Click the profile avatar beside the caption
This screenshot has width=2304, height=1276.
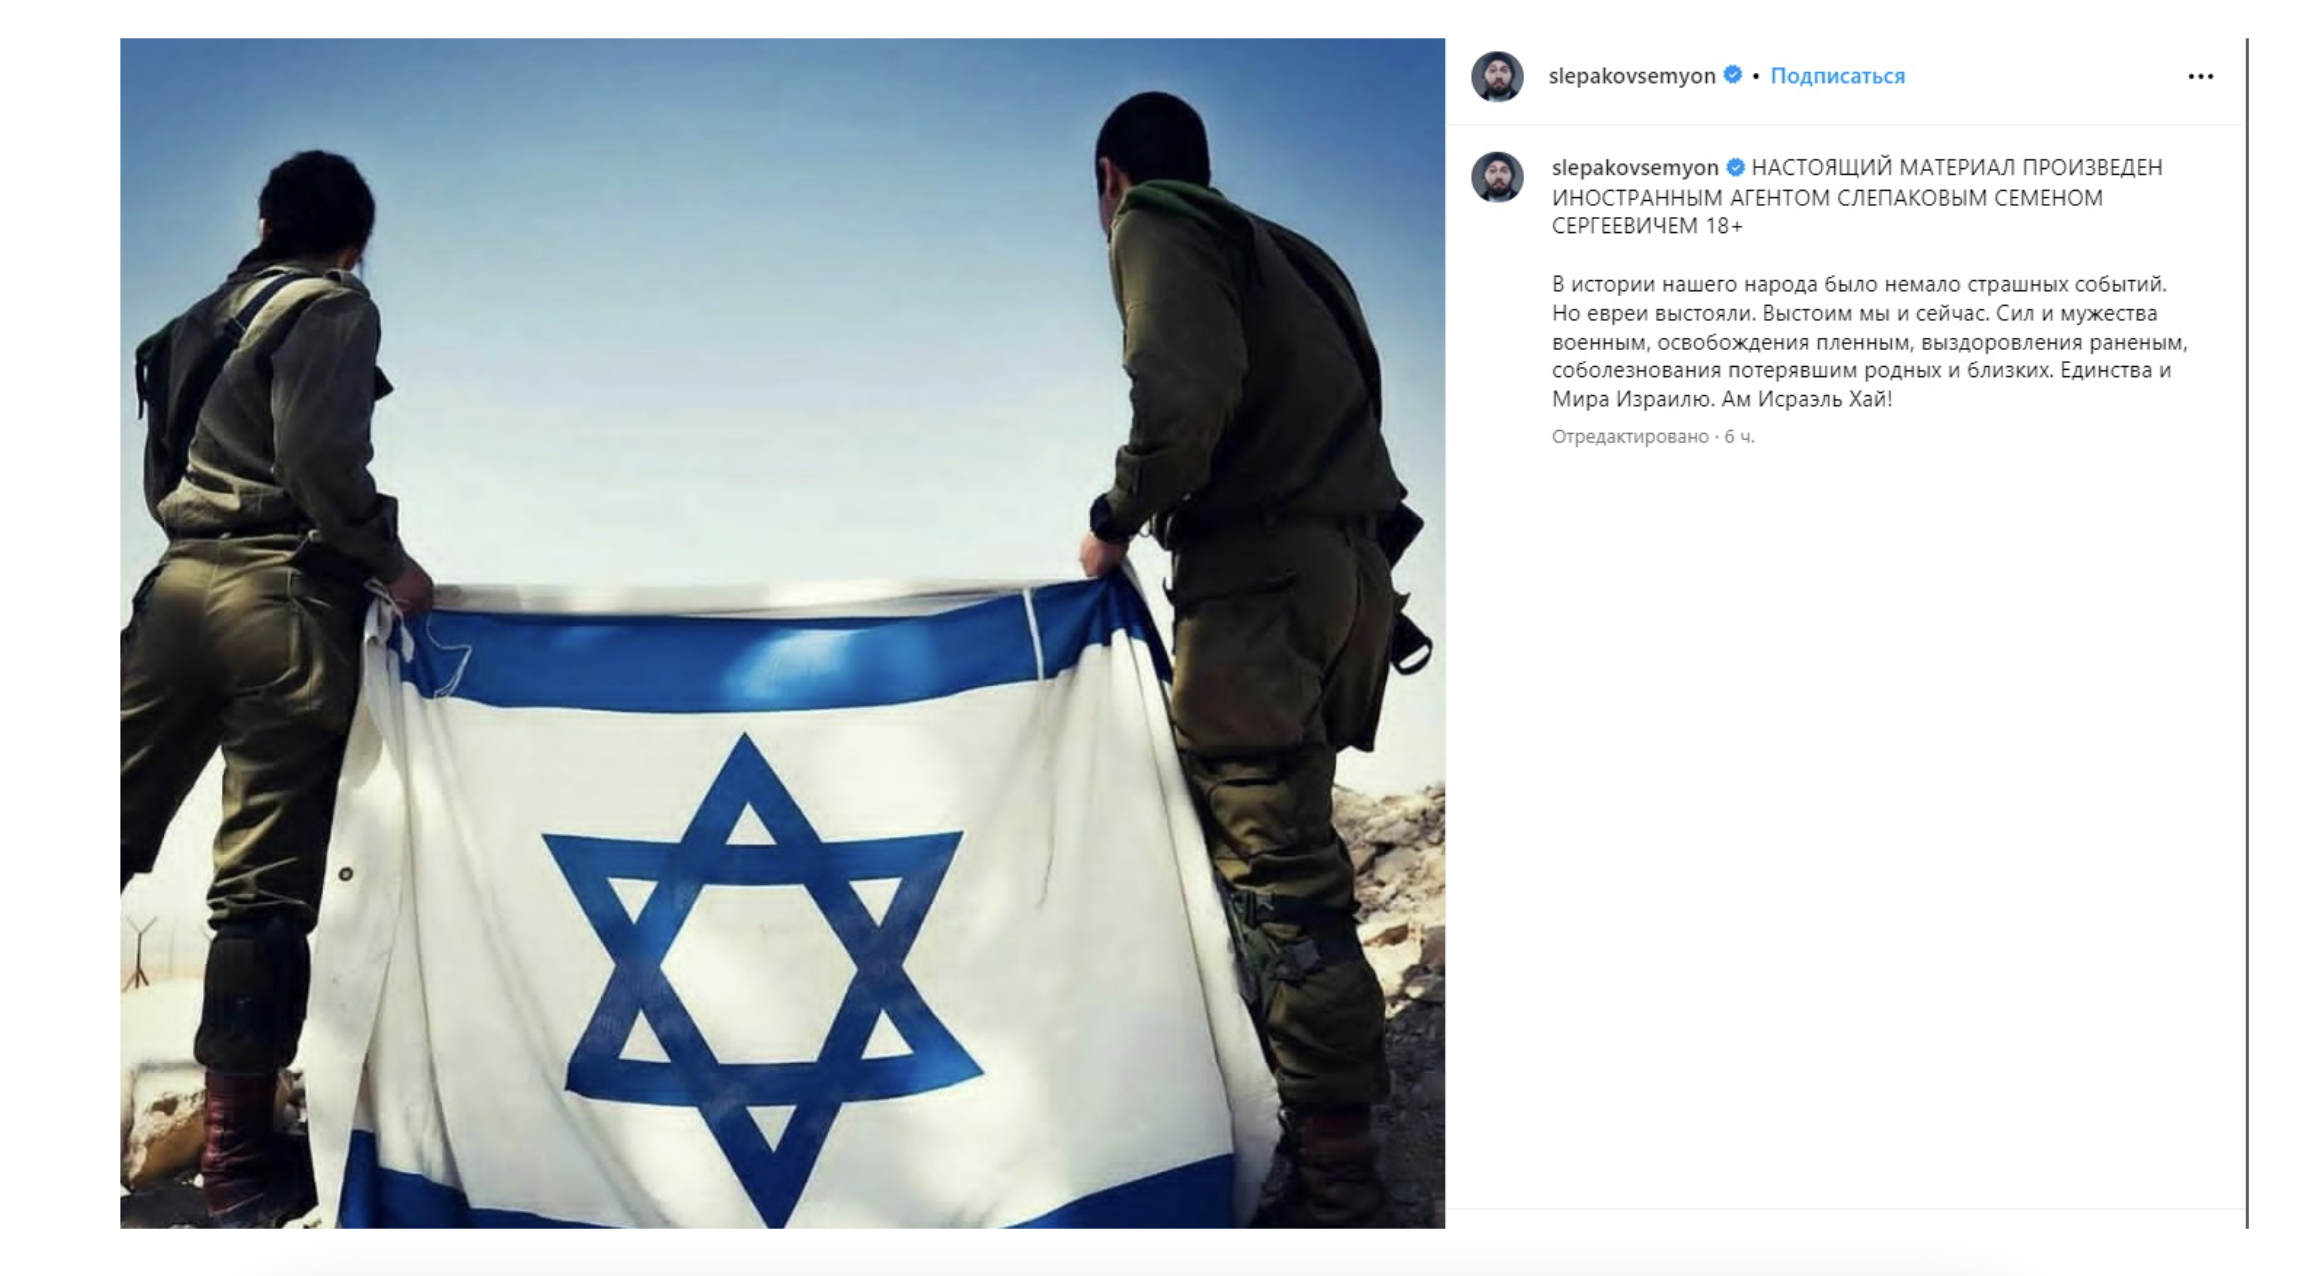pos(1496,177)
